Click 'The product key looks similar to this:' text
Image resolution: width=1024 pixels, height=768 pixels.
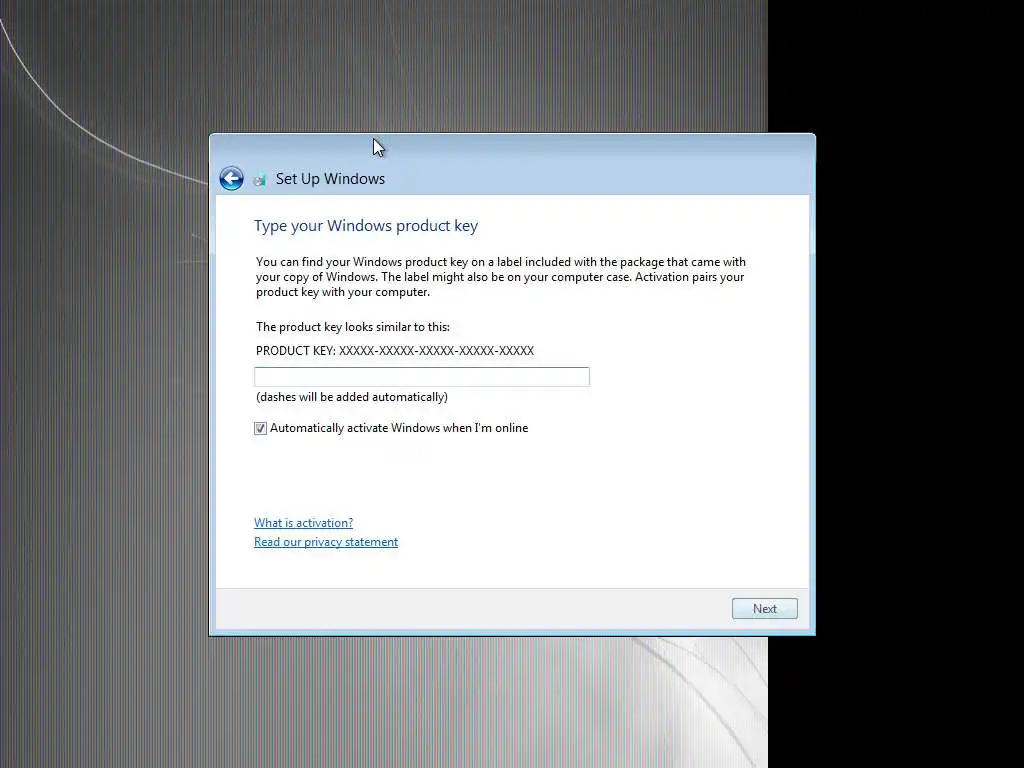click(353, 327)
